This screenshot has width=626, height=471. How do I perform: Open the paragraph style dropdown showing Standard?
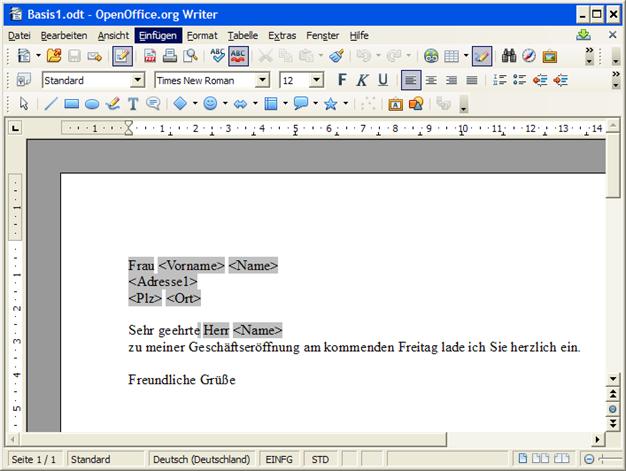140,80
